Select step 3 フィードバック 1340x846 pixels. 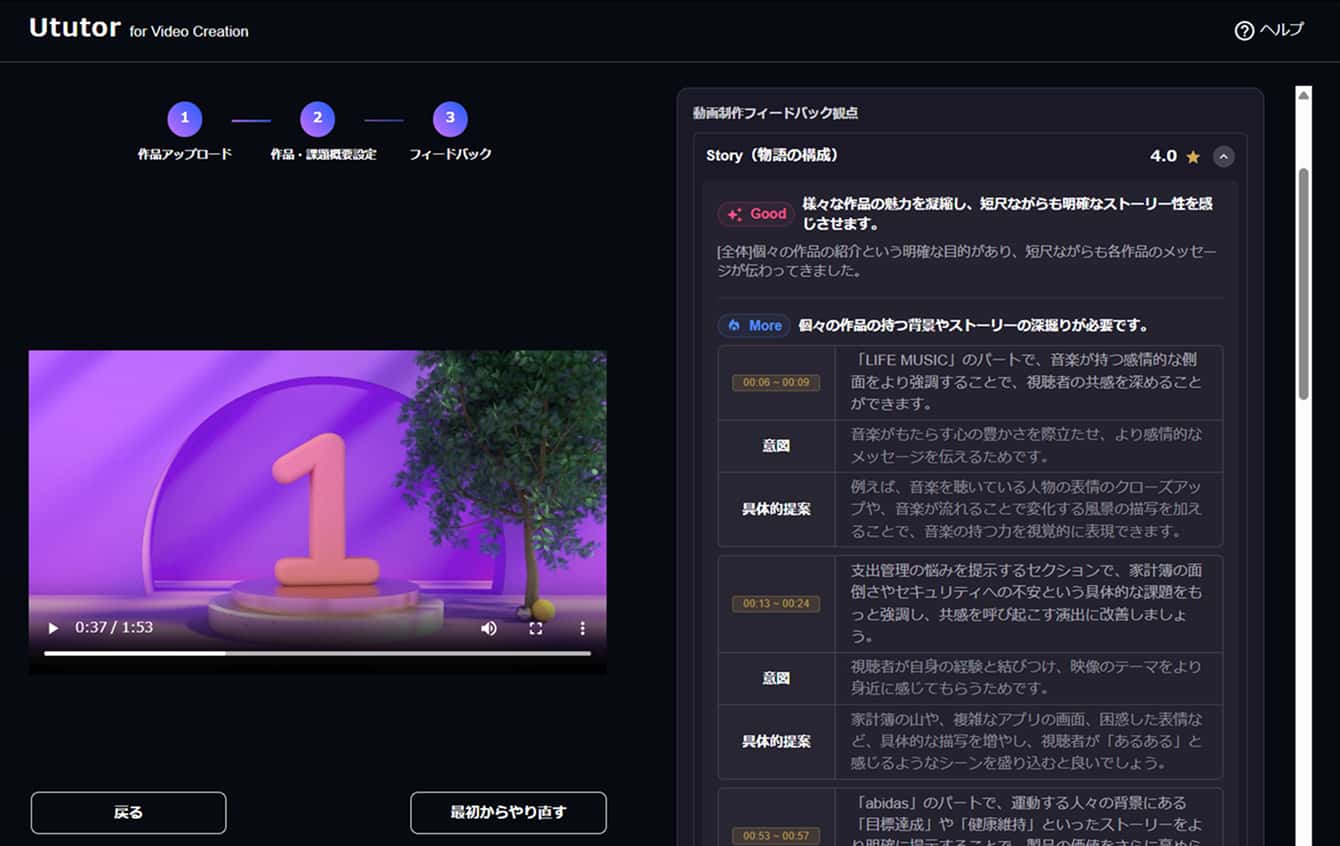pos(450,117)
